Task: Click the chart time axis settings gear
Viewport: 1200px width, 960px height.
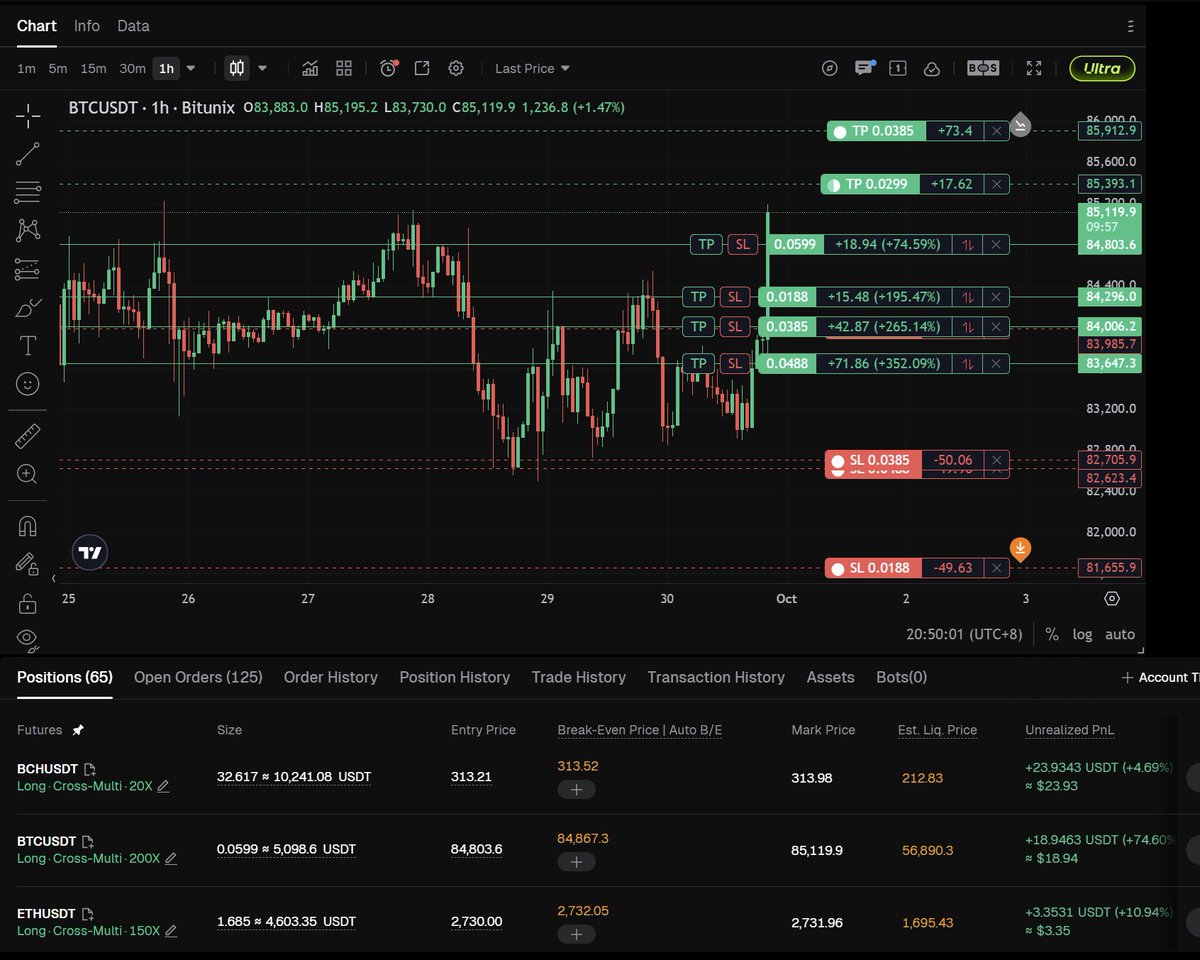Action: [1112, 598]
